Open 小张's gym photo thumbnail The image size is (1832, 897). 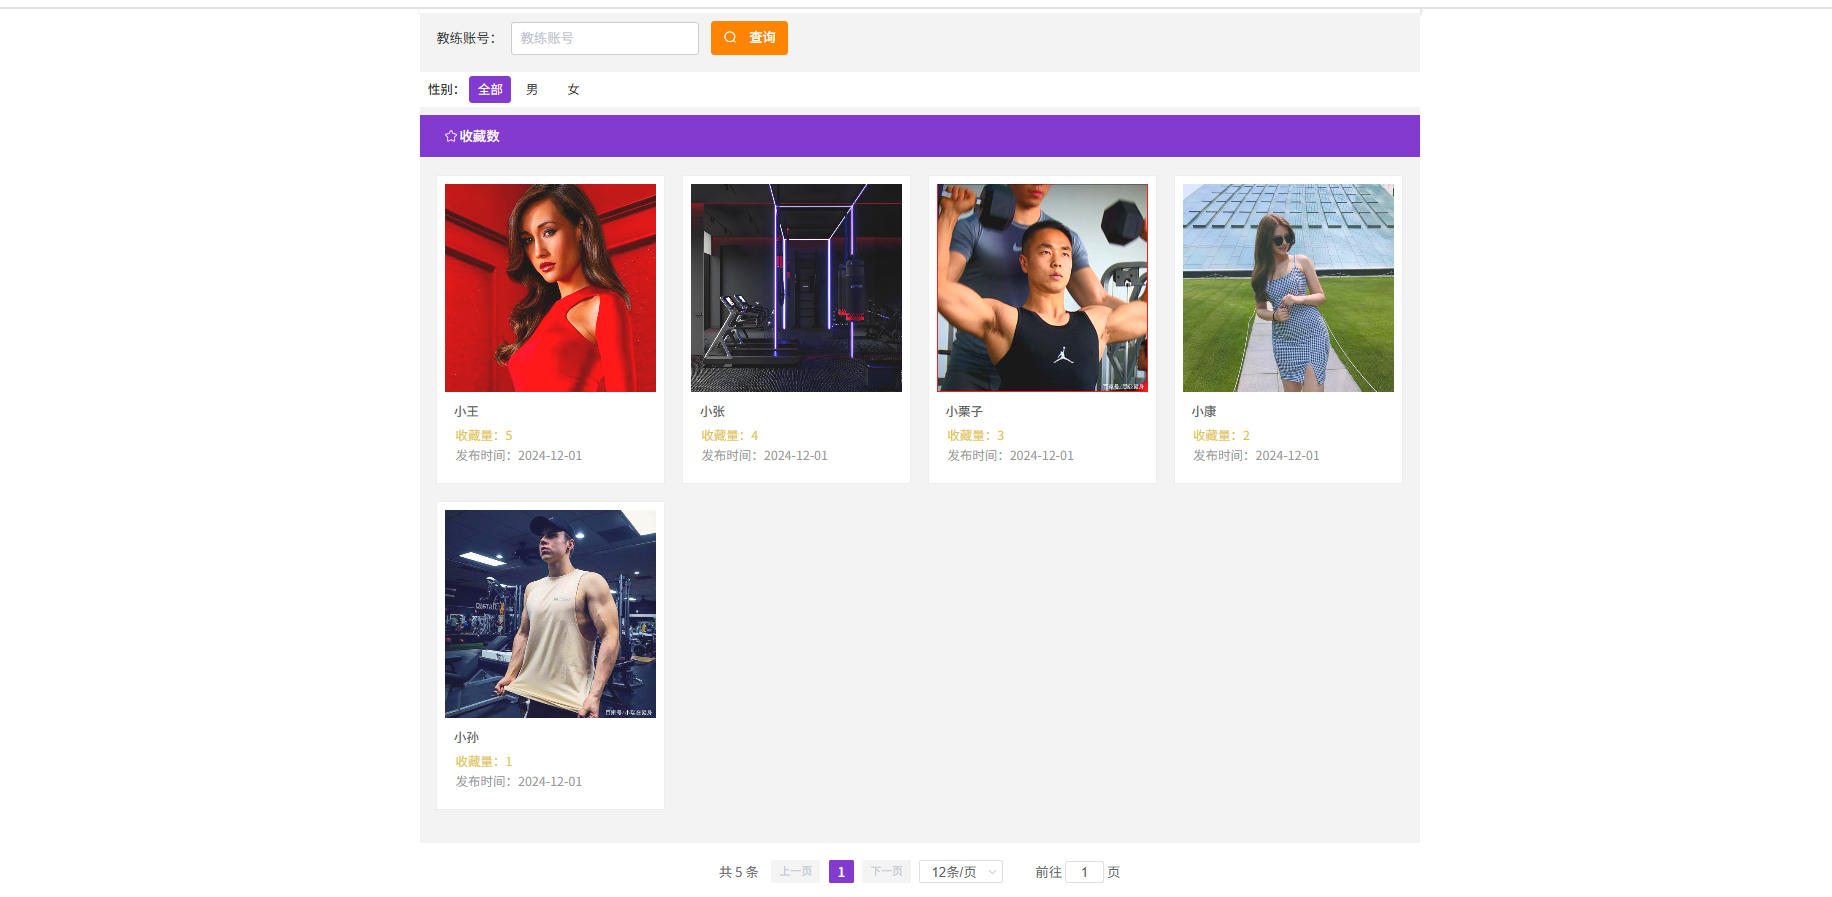click(796, 288)
